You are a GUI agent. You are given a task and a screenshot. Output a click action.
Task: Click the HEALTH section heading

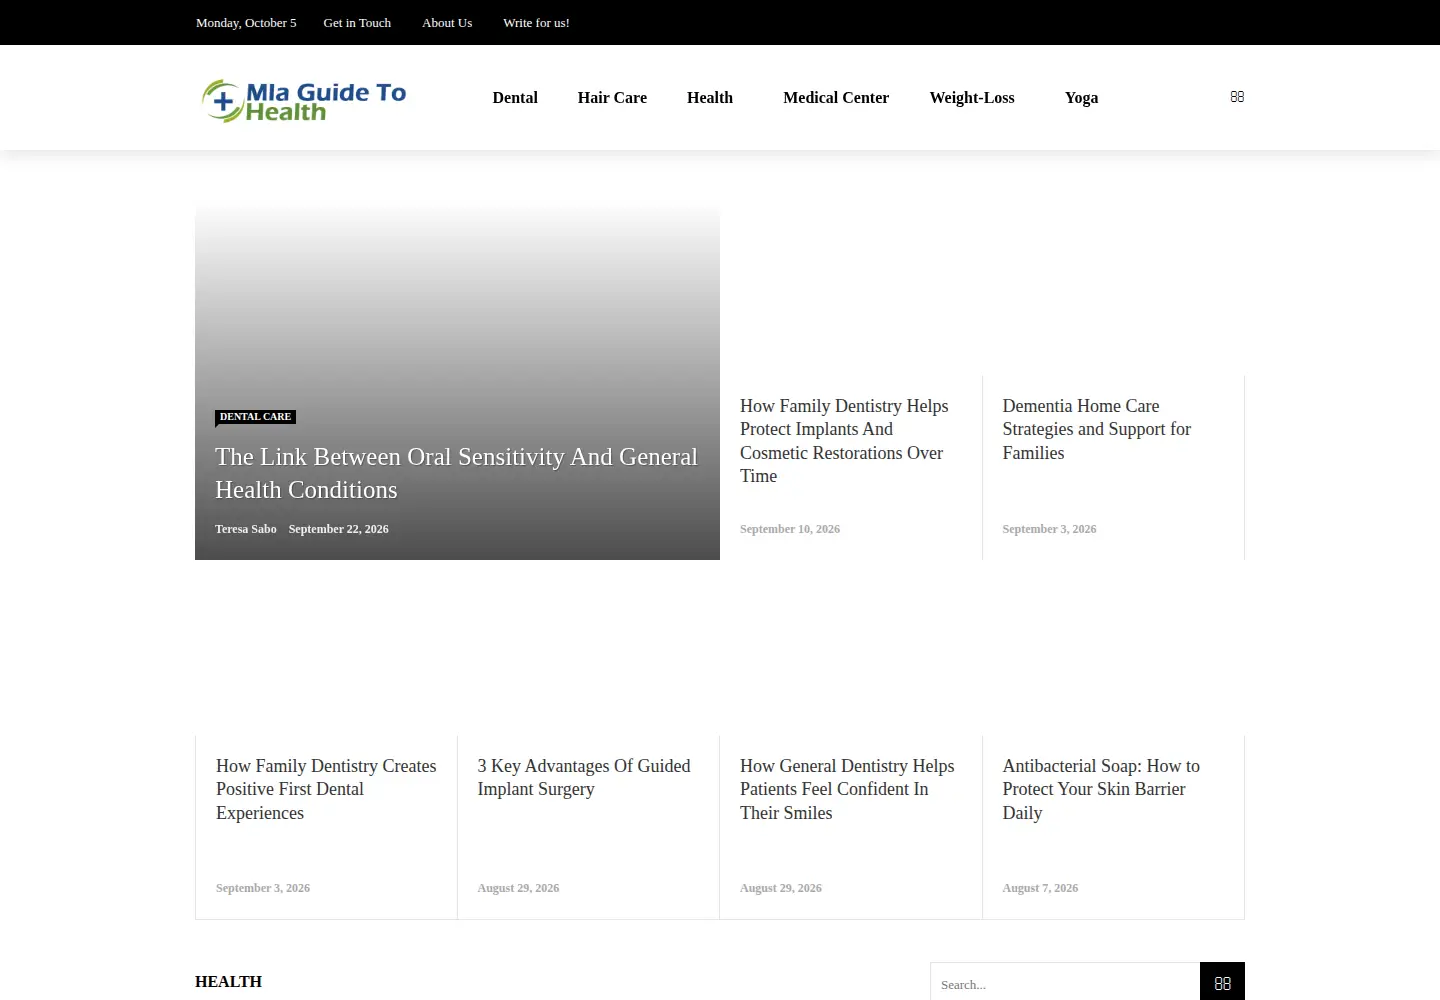pyautogui.click(x=229, y=982)
